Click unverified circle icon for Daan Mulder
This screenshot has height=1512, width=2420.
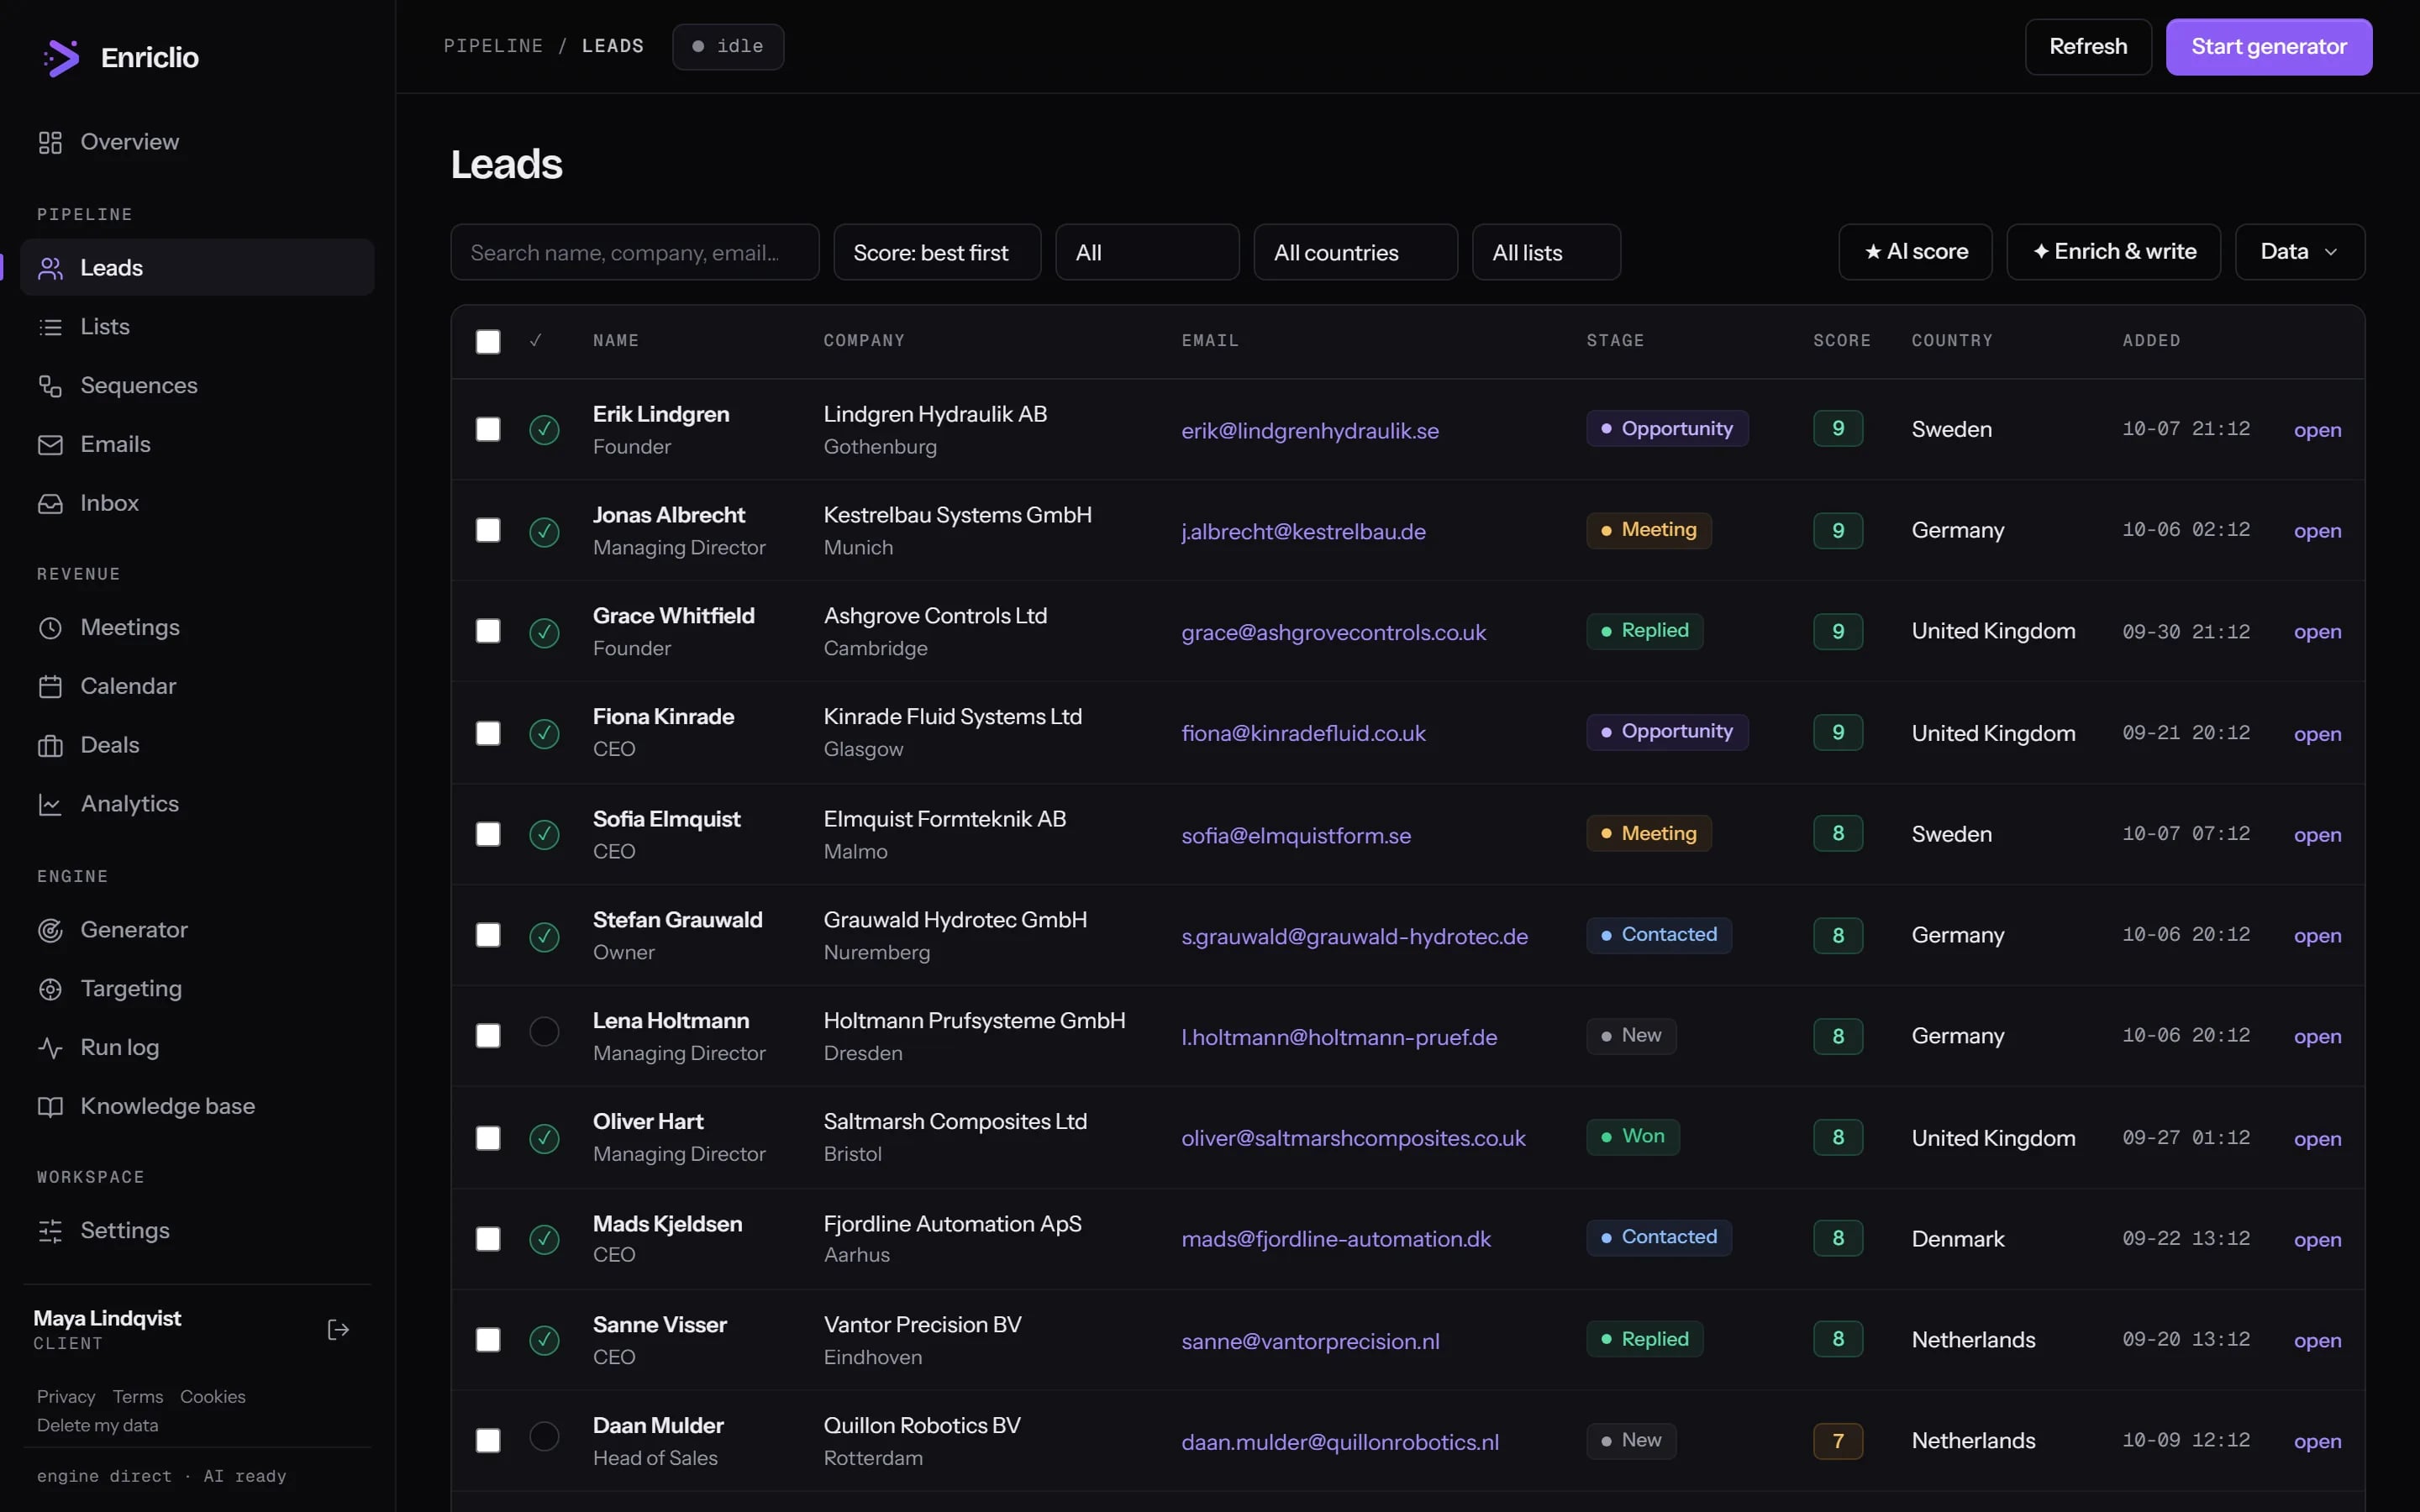544,1437
